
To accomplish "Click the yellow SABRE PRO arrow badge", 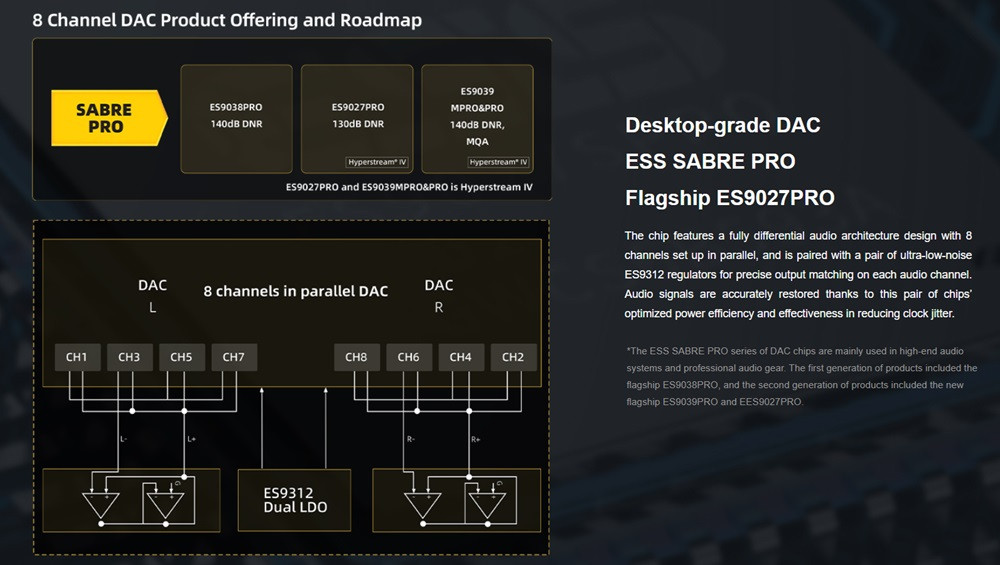I will coord(109,118).
